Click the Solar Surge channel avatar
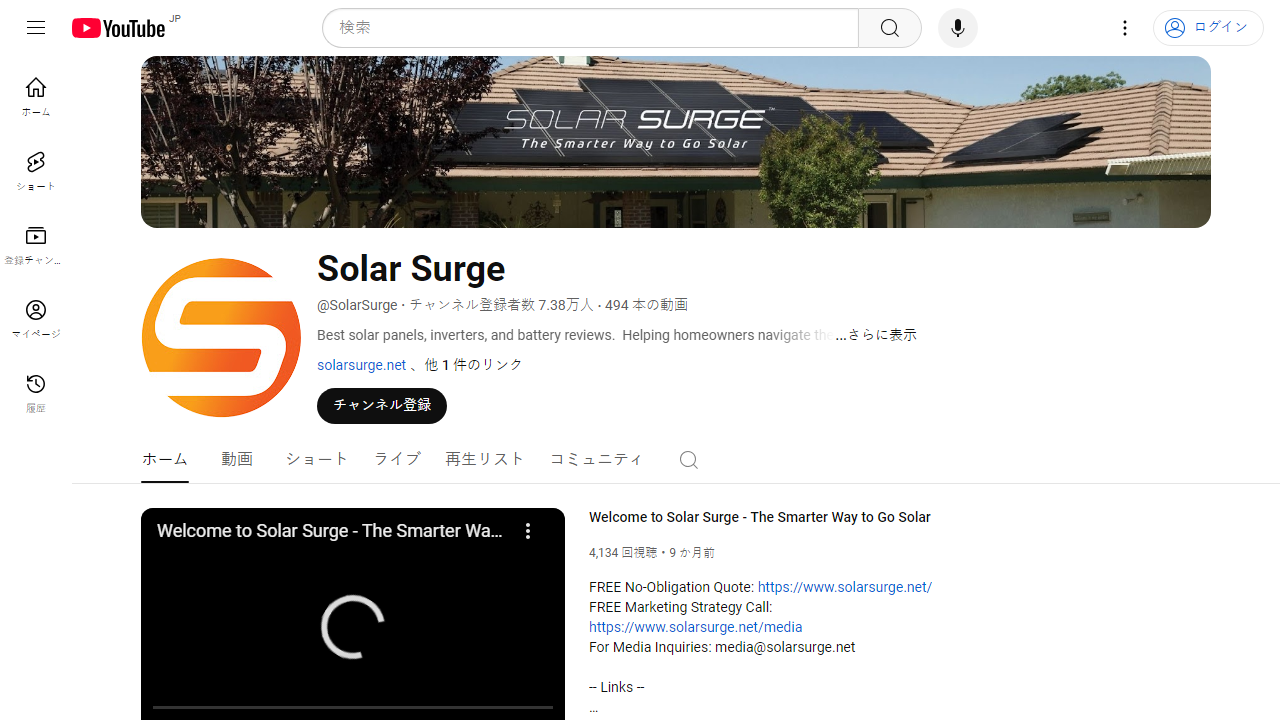This screenshot has width=1280, height=720. click(x=221, y=338)
